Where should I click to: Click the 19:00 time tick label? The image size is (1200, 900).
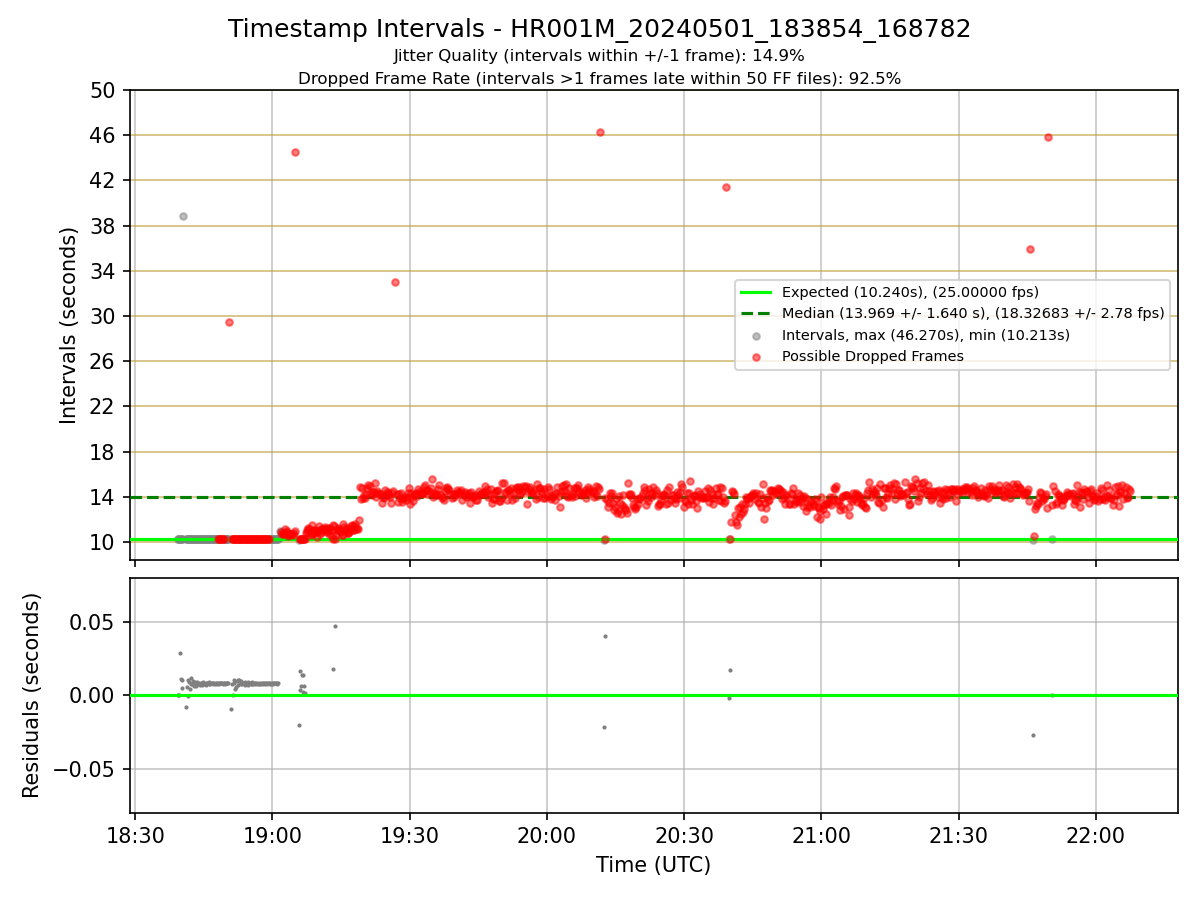click(272, 834)
